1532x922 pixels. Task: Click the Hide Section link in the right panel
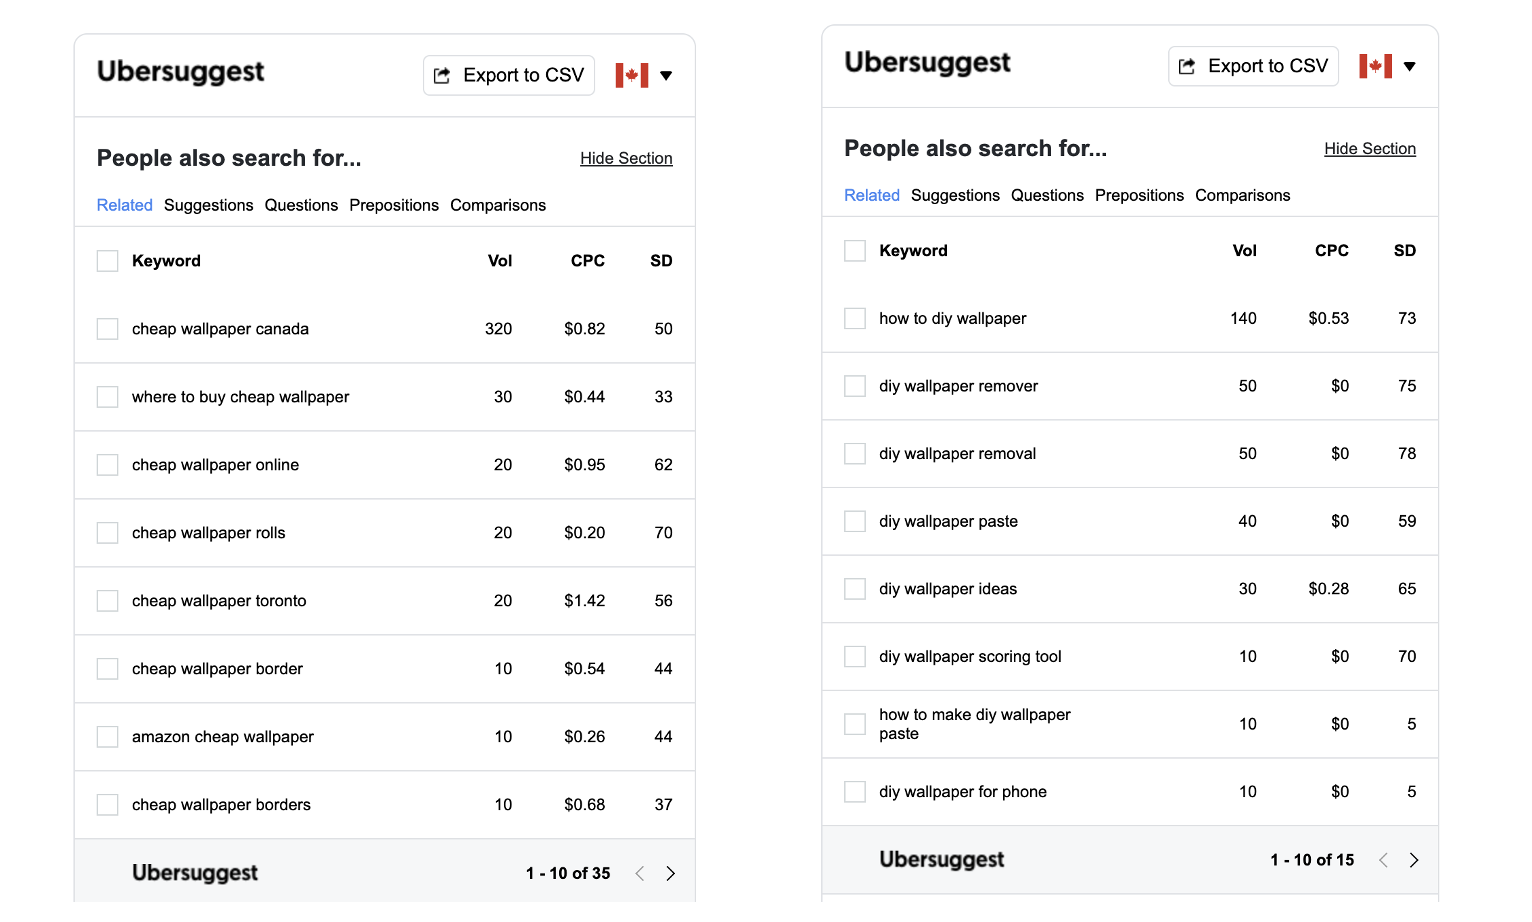(x=1370, y=148)
